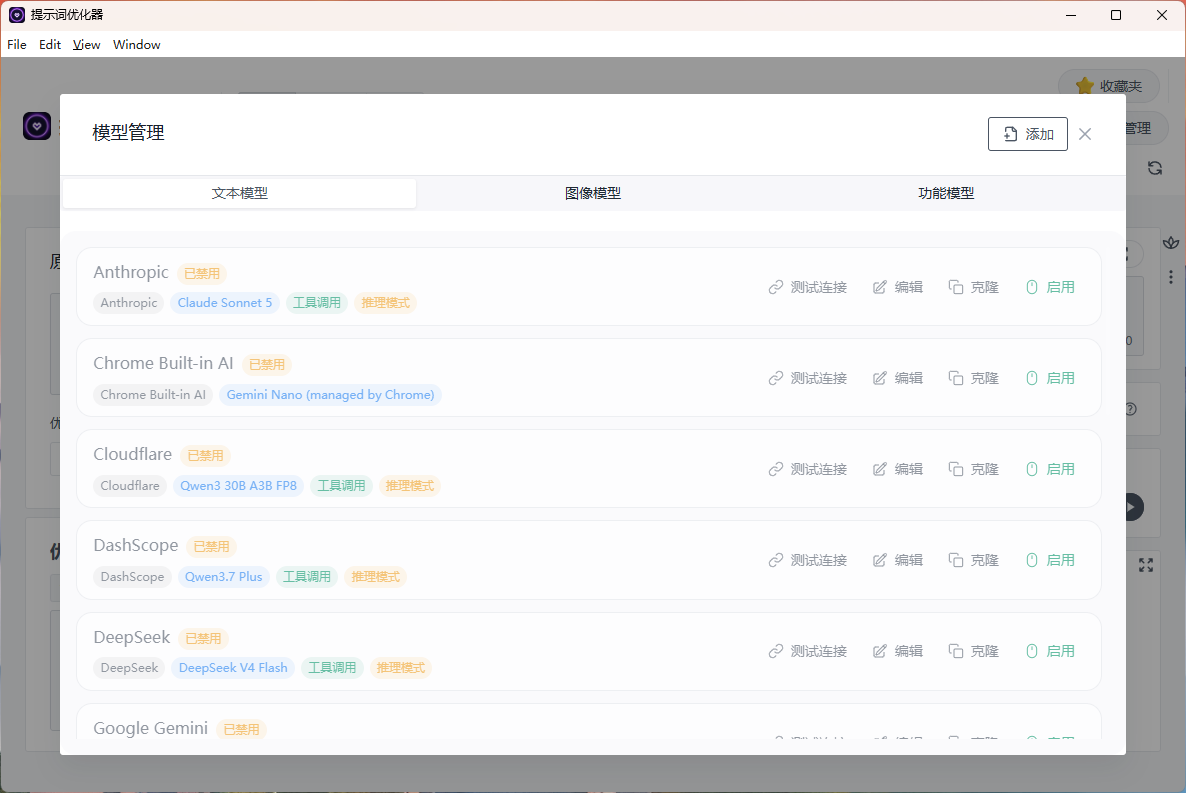Screen dimensions: 1186x793
Task: Edit the DeepSeek model configuration
Action: tap(898, 652)
